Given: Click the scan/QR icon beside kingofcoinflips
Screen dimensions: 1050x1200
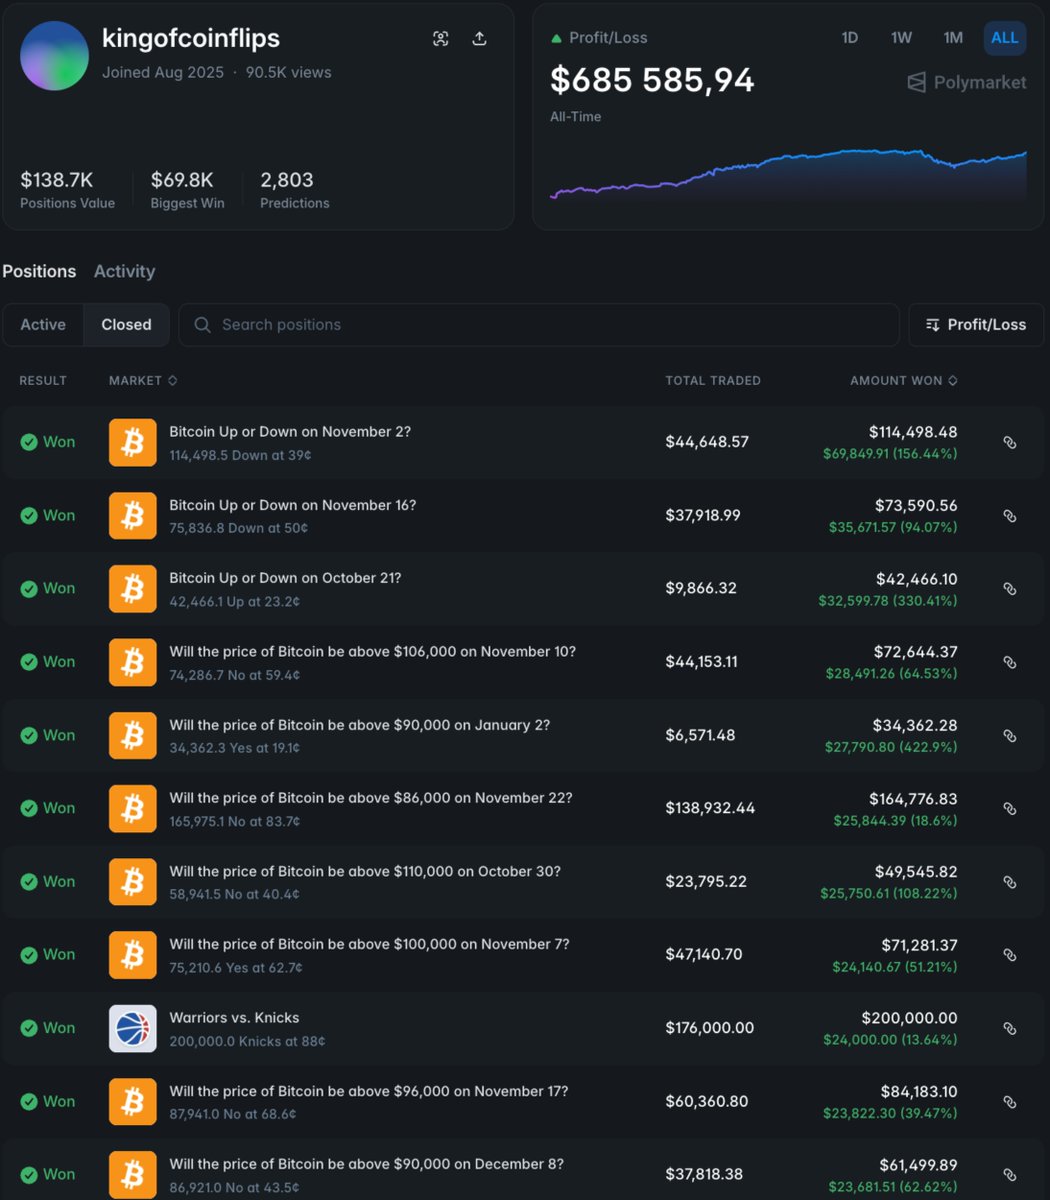Looking at the screenshot, I should point(440,39).
